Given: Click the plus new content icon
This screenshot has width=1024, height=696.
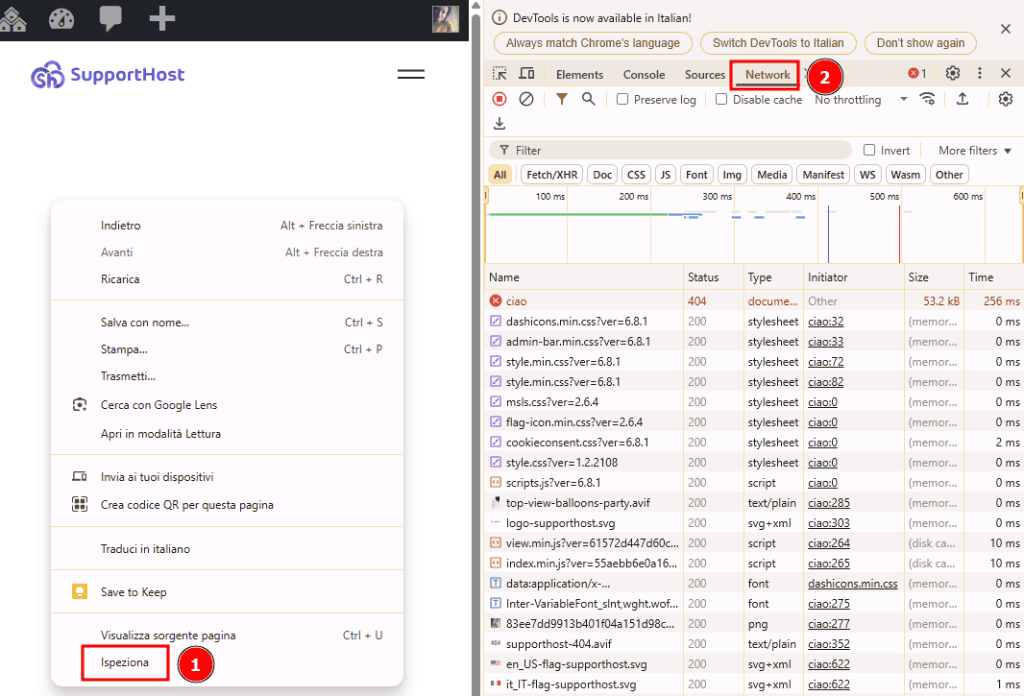Looking at the screenshot, I should click(162, 18).
